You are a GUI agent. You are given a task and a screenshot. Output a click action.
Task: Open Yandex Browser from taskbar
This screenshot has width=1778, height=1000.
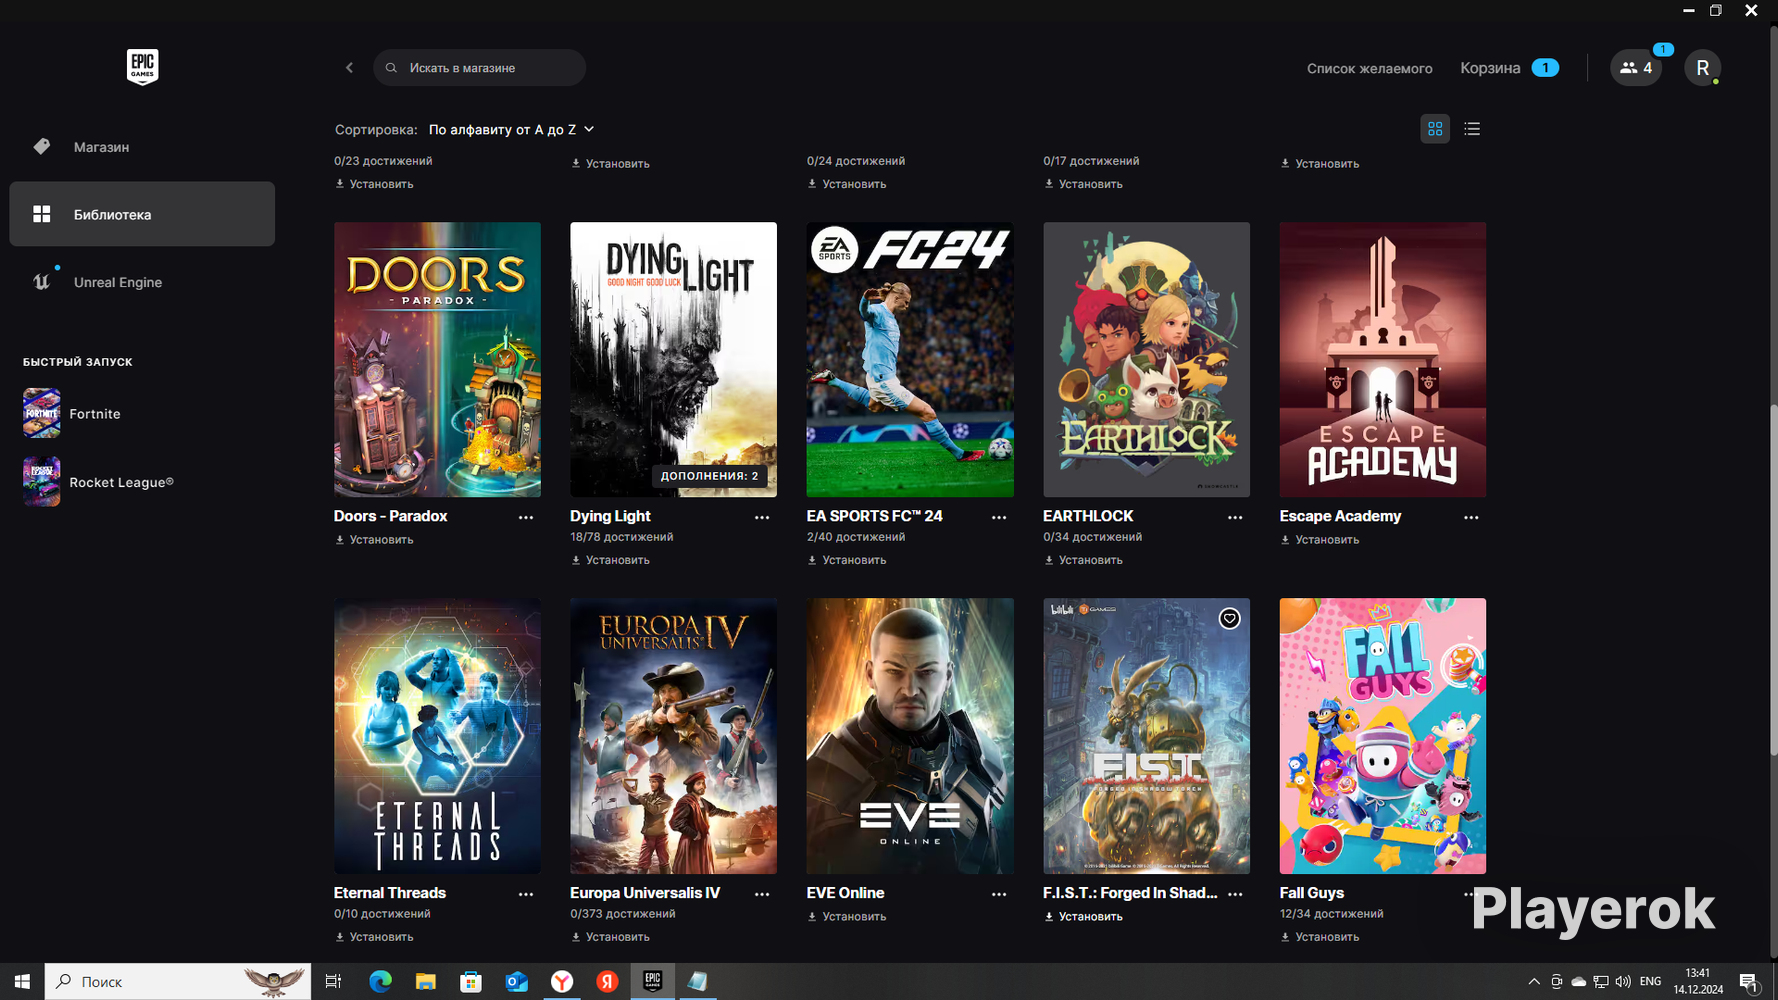562,982
